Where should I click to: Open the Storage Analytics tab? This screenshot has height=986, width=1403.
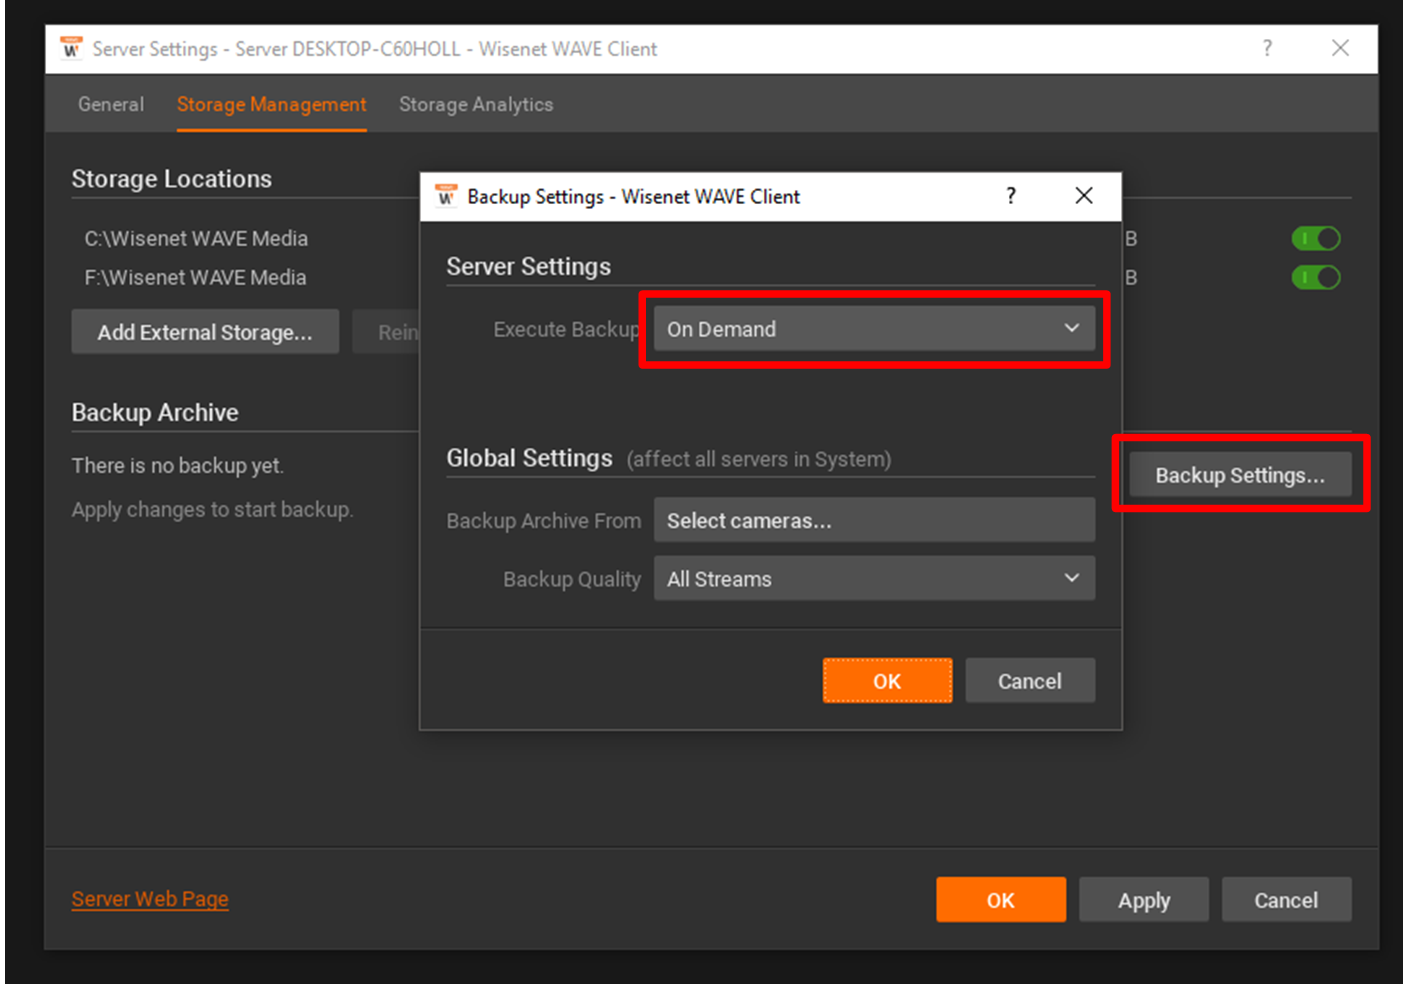point(476,104)
